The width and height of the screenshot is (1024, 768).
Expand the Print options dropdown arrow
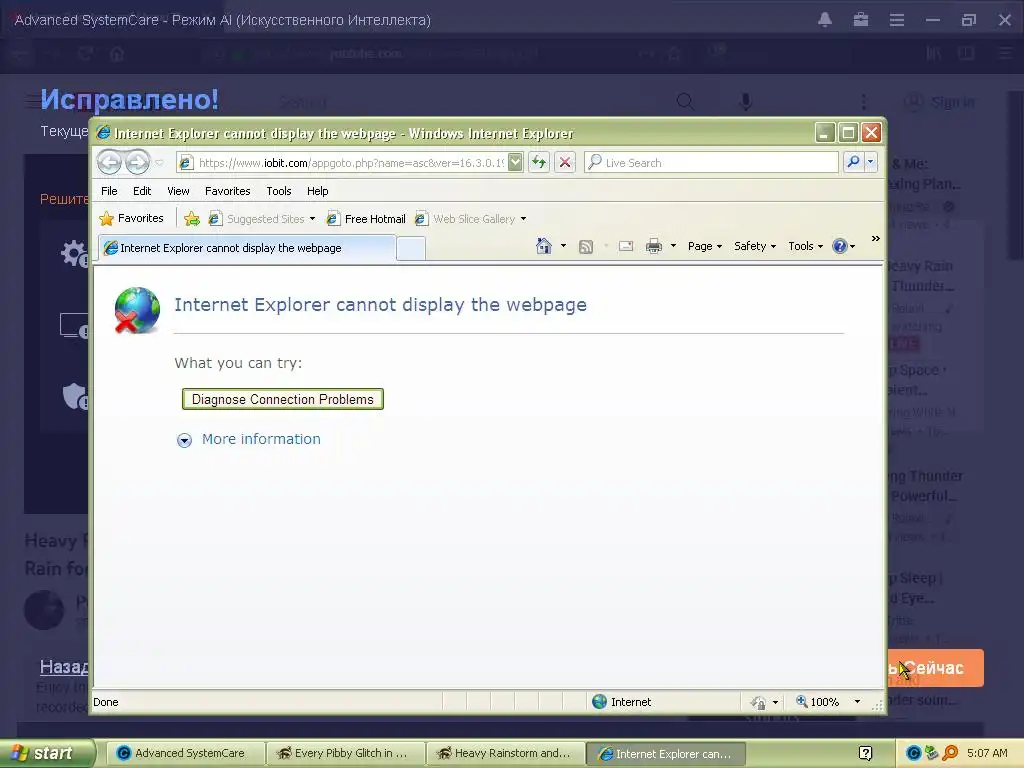tap(673, 246)
